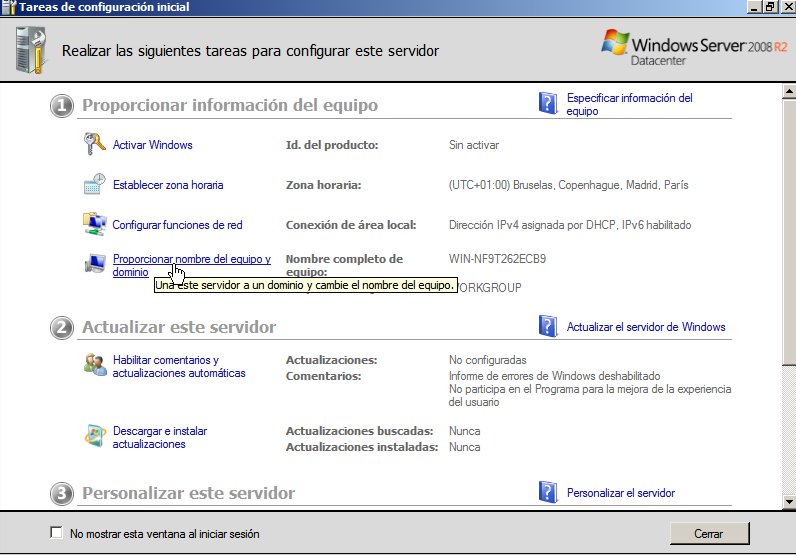Click the Cerrar button

click(x=709, y=534)
